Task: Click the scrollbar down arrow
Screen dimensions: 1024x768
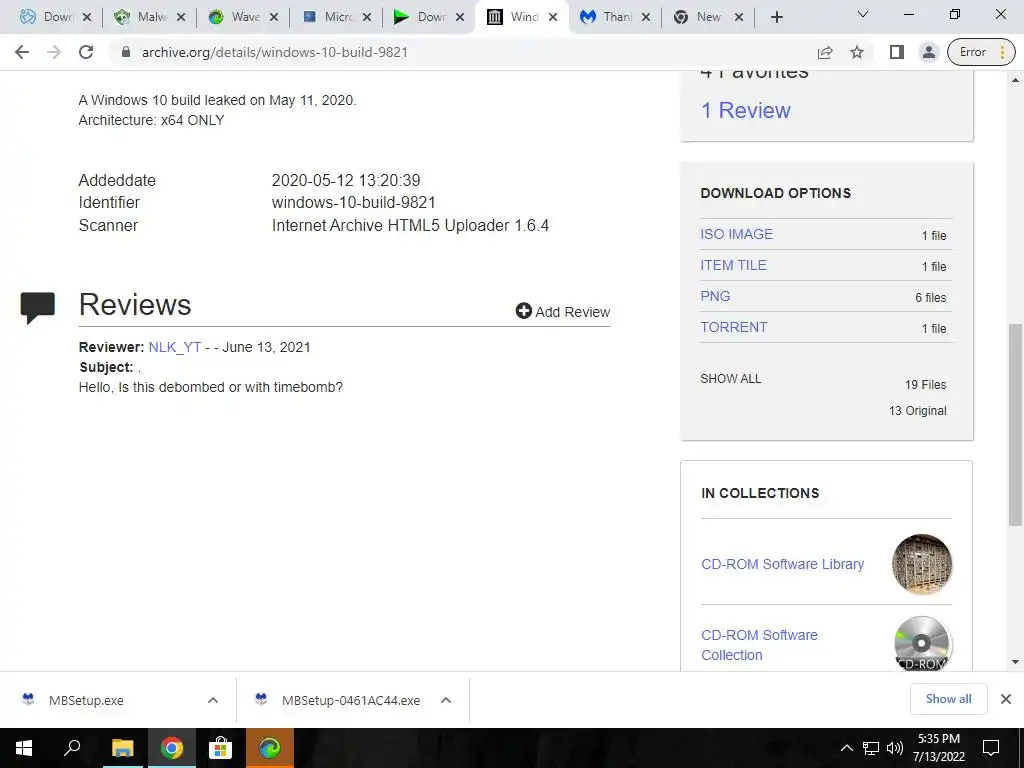Action: (1015, 662)
